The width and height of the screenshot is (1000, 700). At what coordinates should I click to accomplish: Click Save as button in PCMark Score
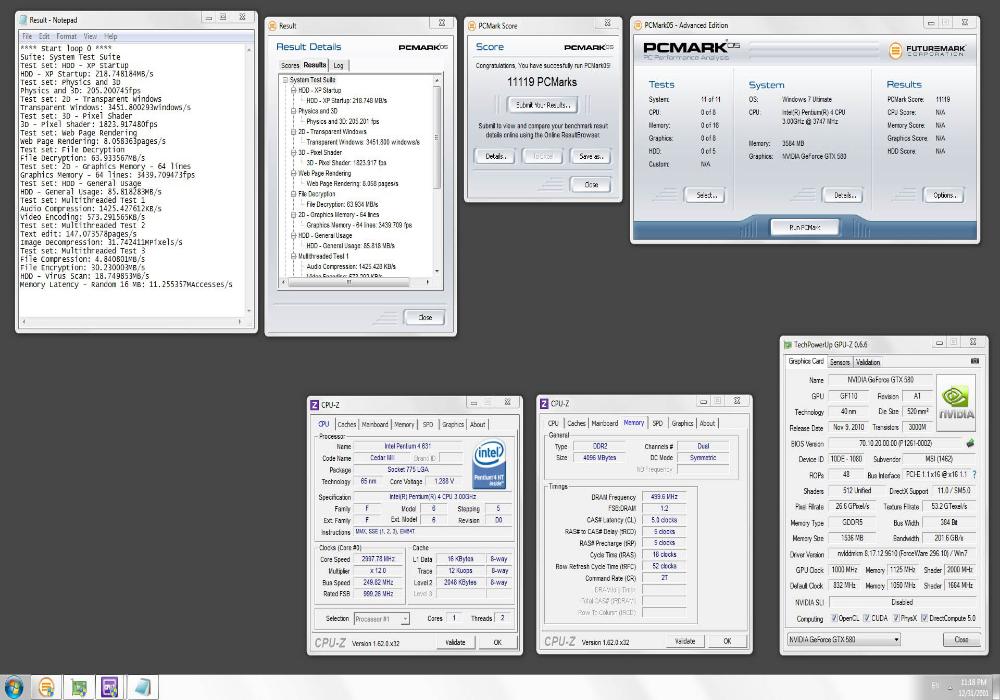[x=591, y=156]
